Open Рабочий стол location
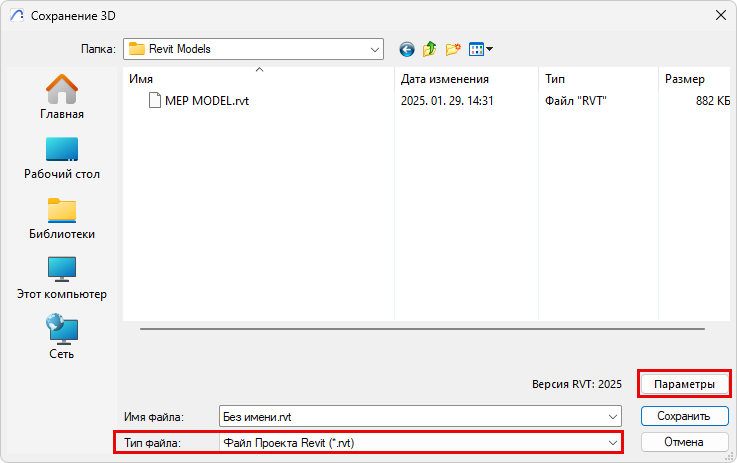This screenshot has width=737, height=463. pyautogui.click(x=62, y=158)
